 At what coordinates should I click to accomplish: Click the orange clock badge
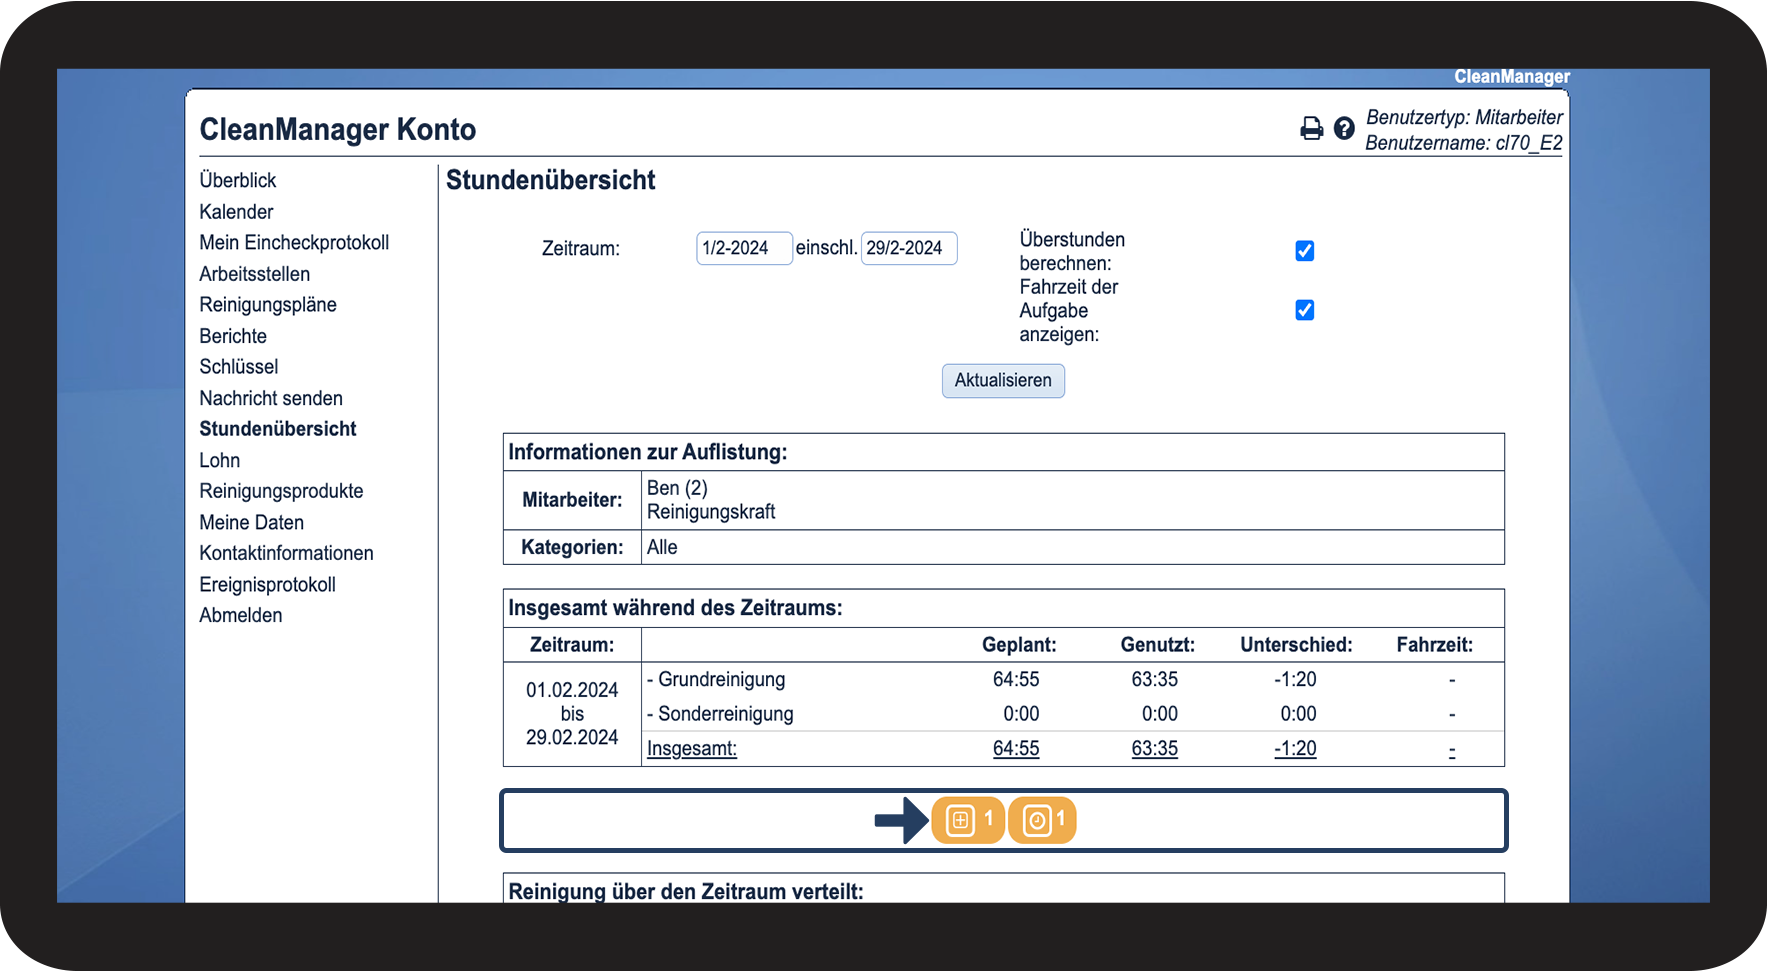pos(1042,820)
